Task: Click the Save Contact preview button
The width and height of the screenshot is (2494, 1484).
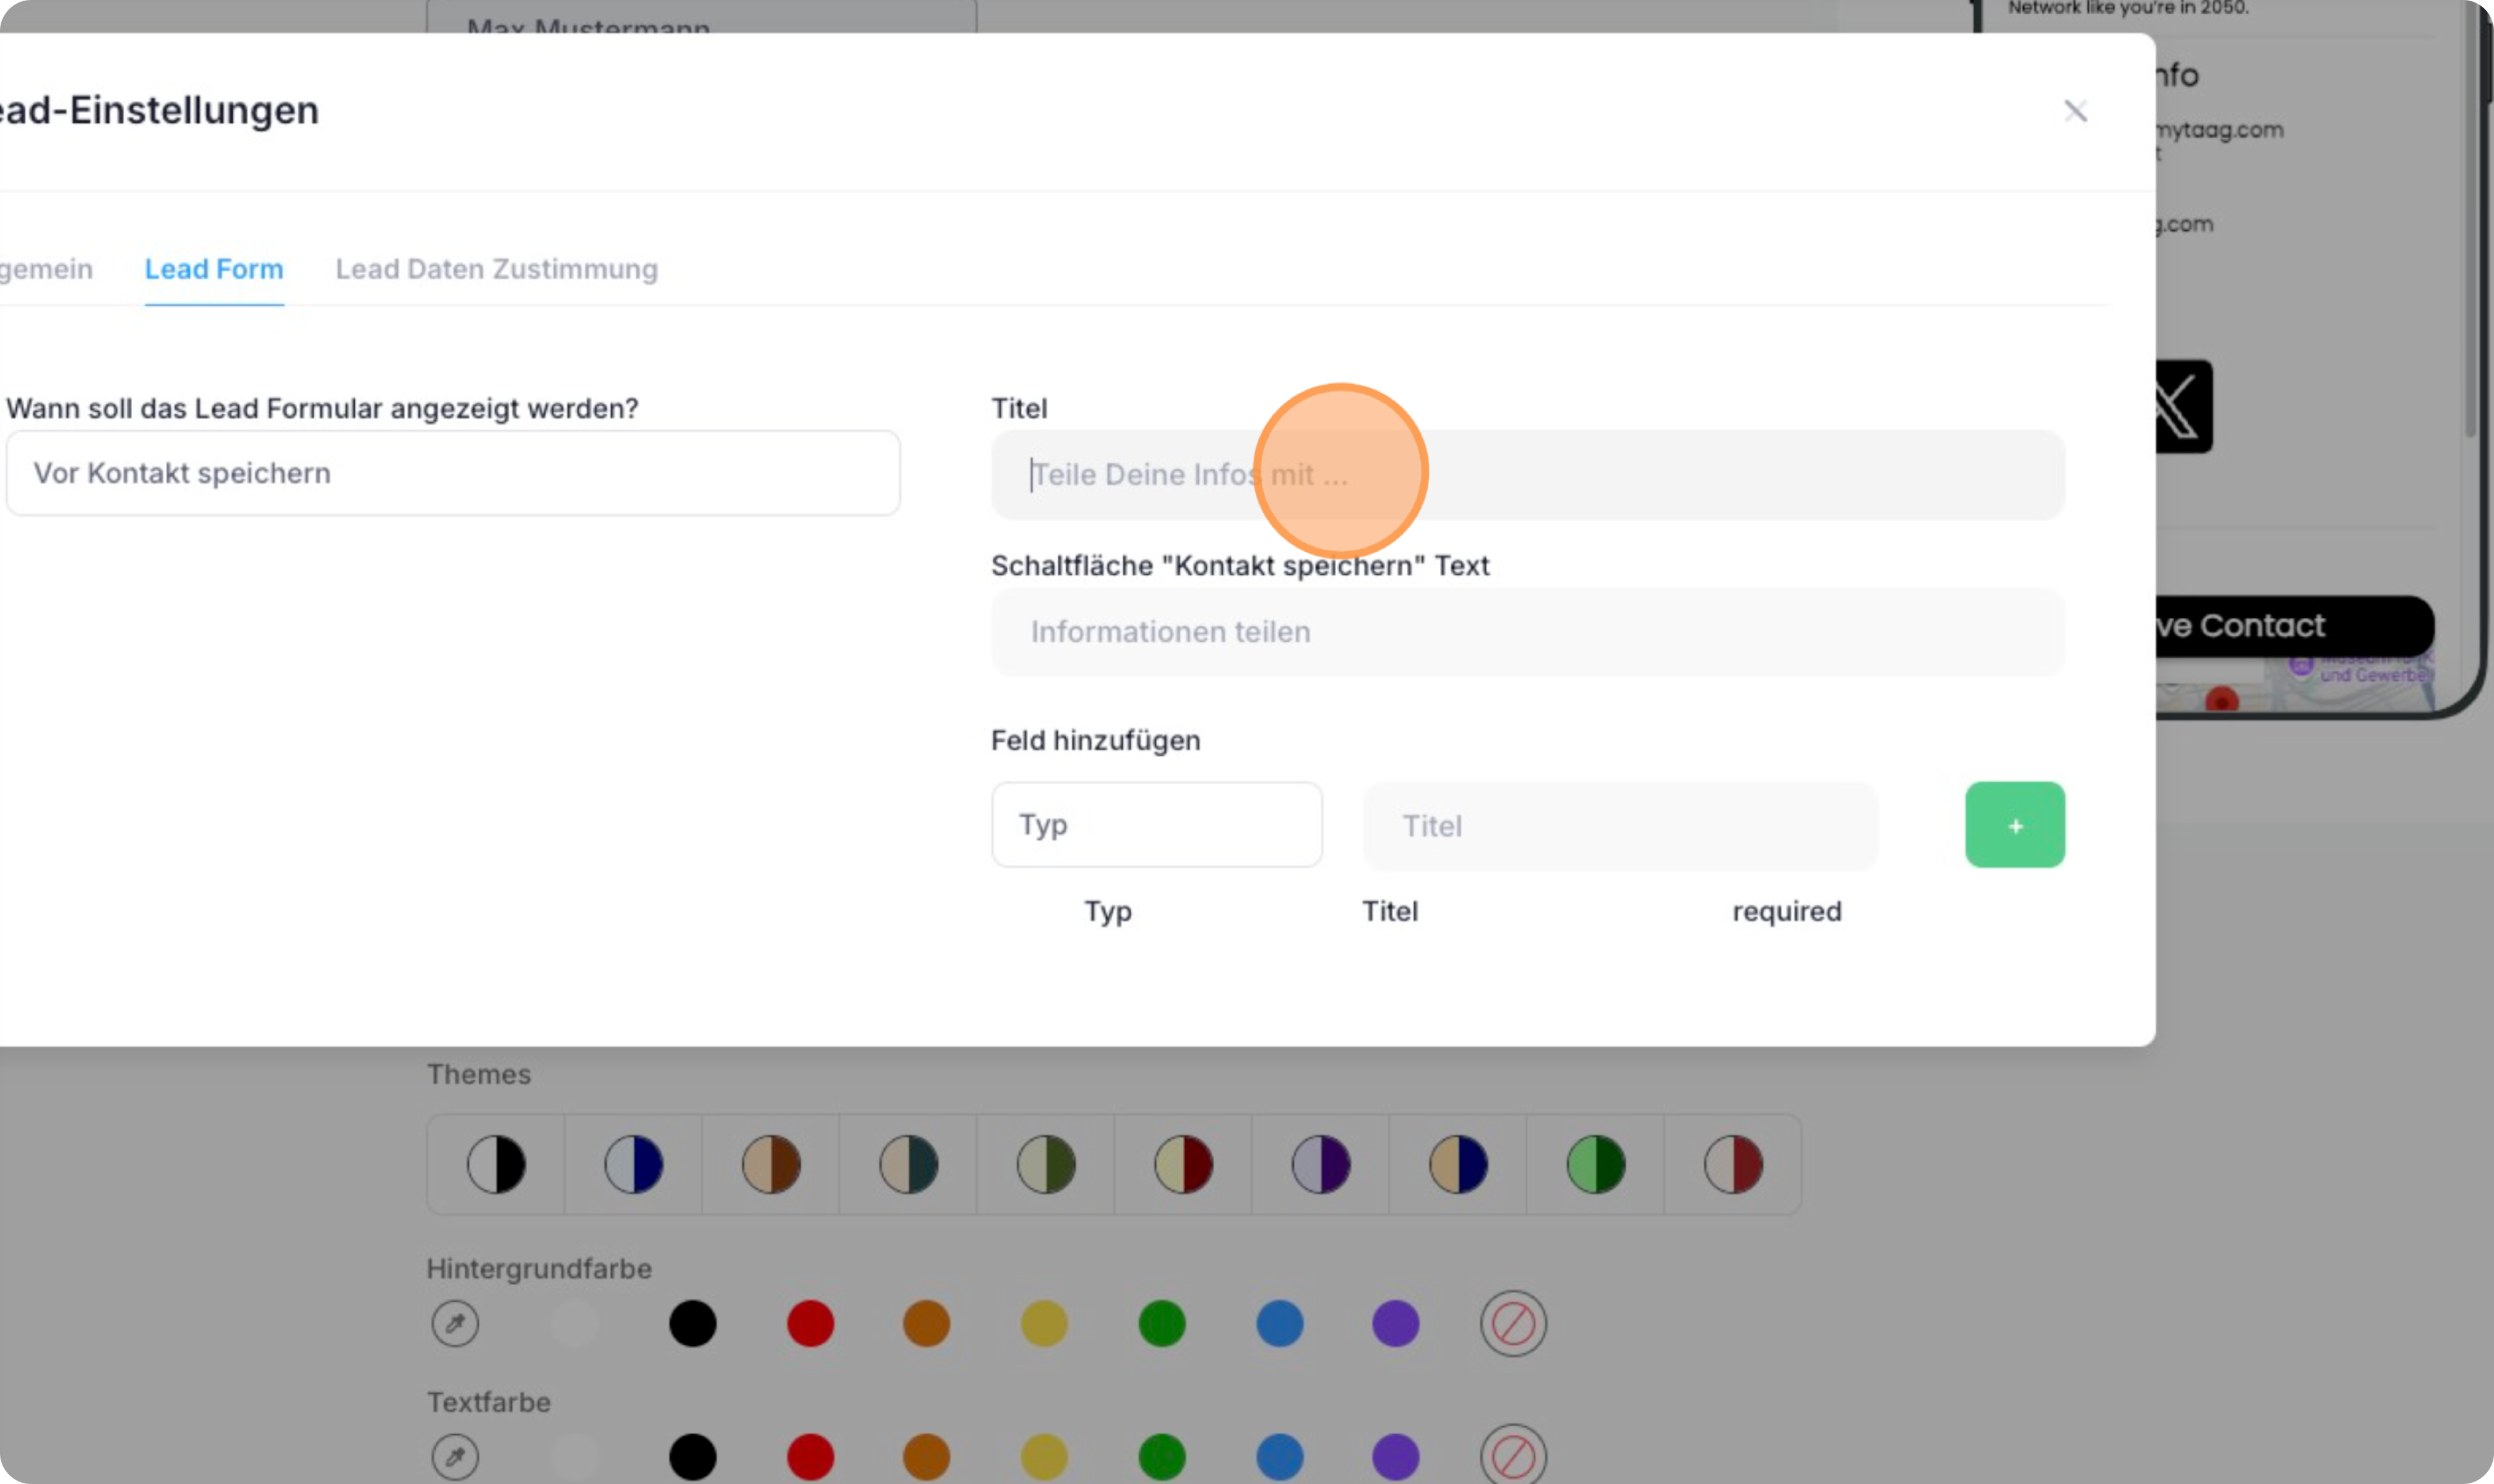Action: pyautogui.click(x=2290, y=626)
